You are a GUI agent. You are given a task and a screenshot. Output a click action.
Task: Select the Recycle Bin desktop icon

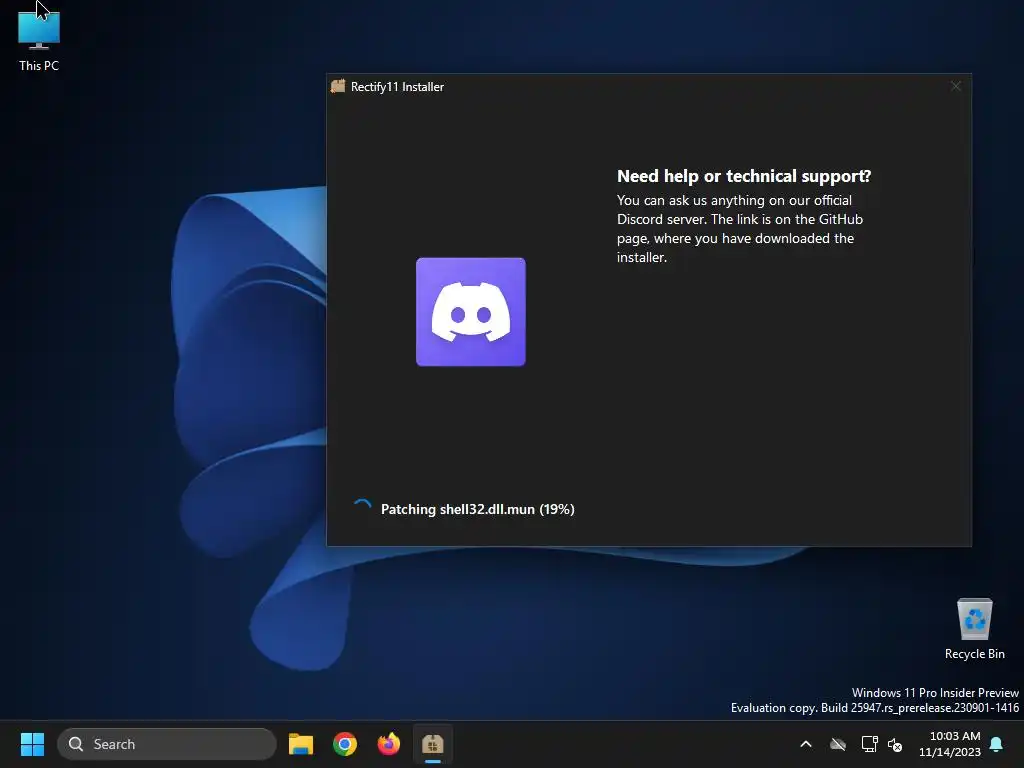point(974,629)
